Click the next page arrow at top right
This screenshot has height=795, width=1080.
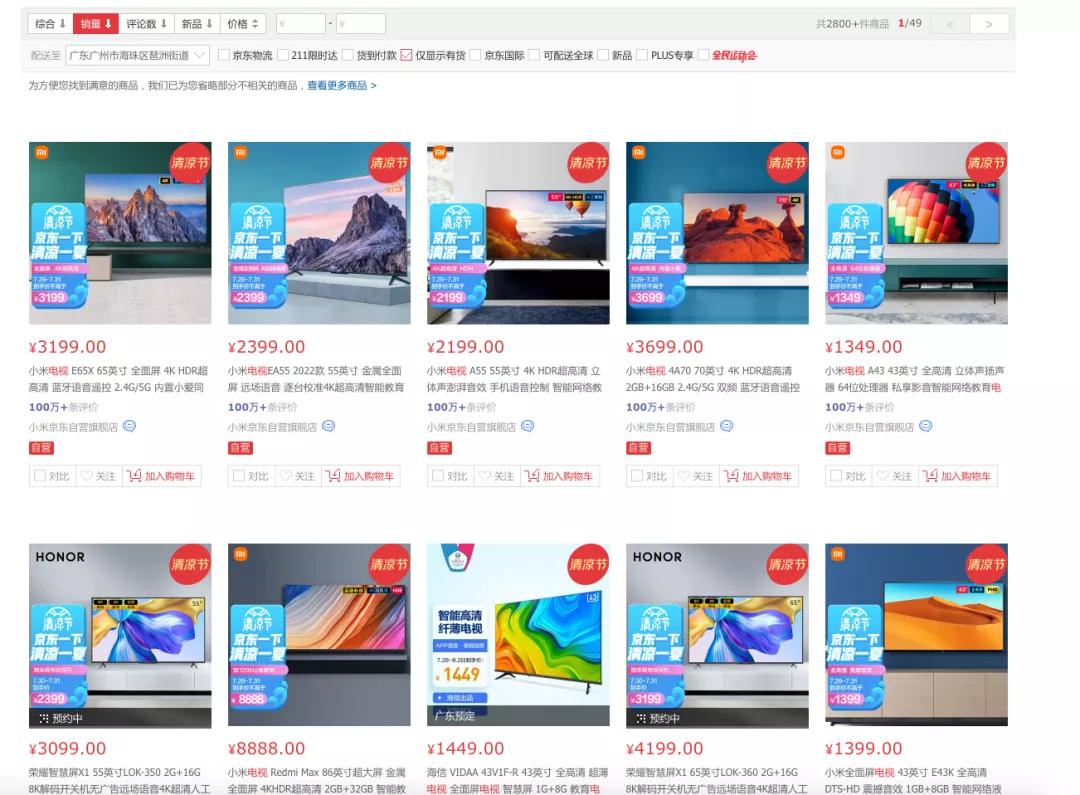click(x=989, y=24)
